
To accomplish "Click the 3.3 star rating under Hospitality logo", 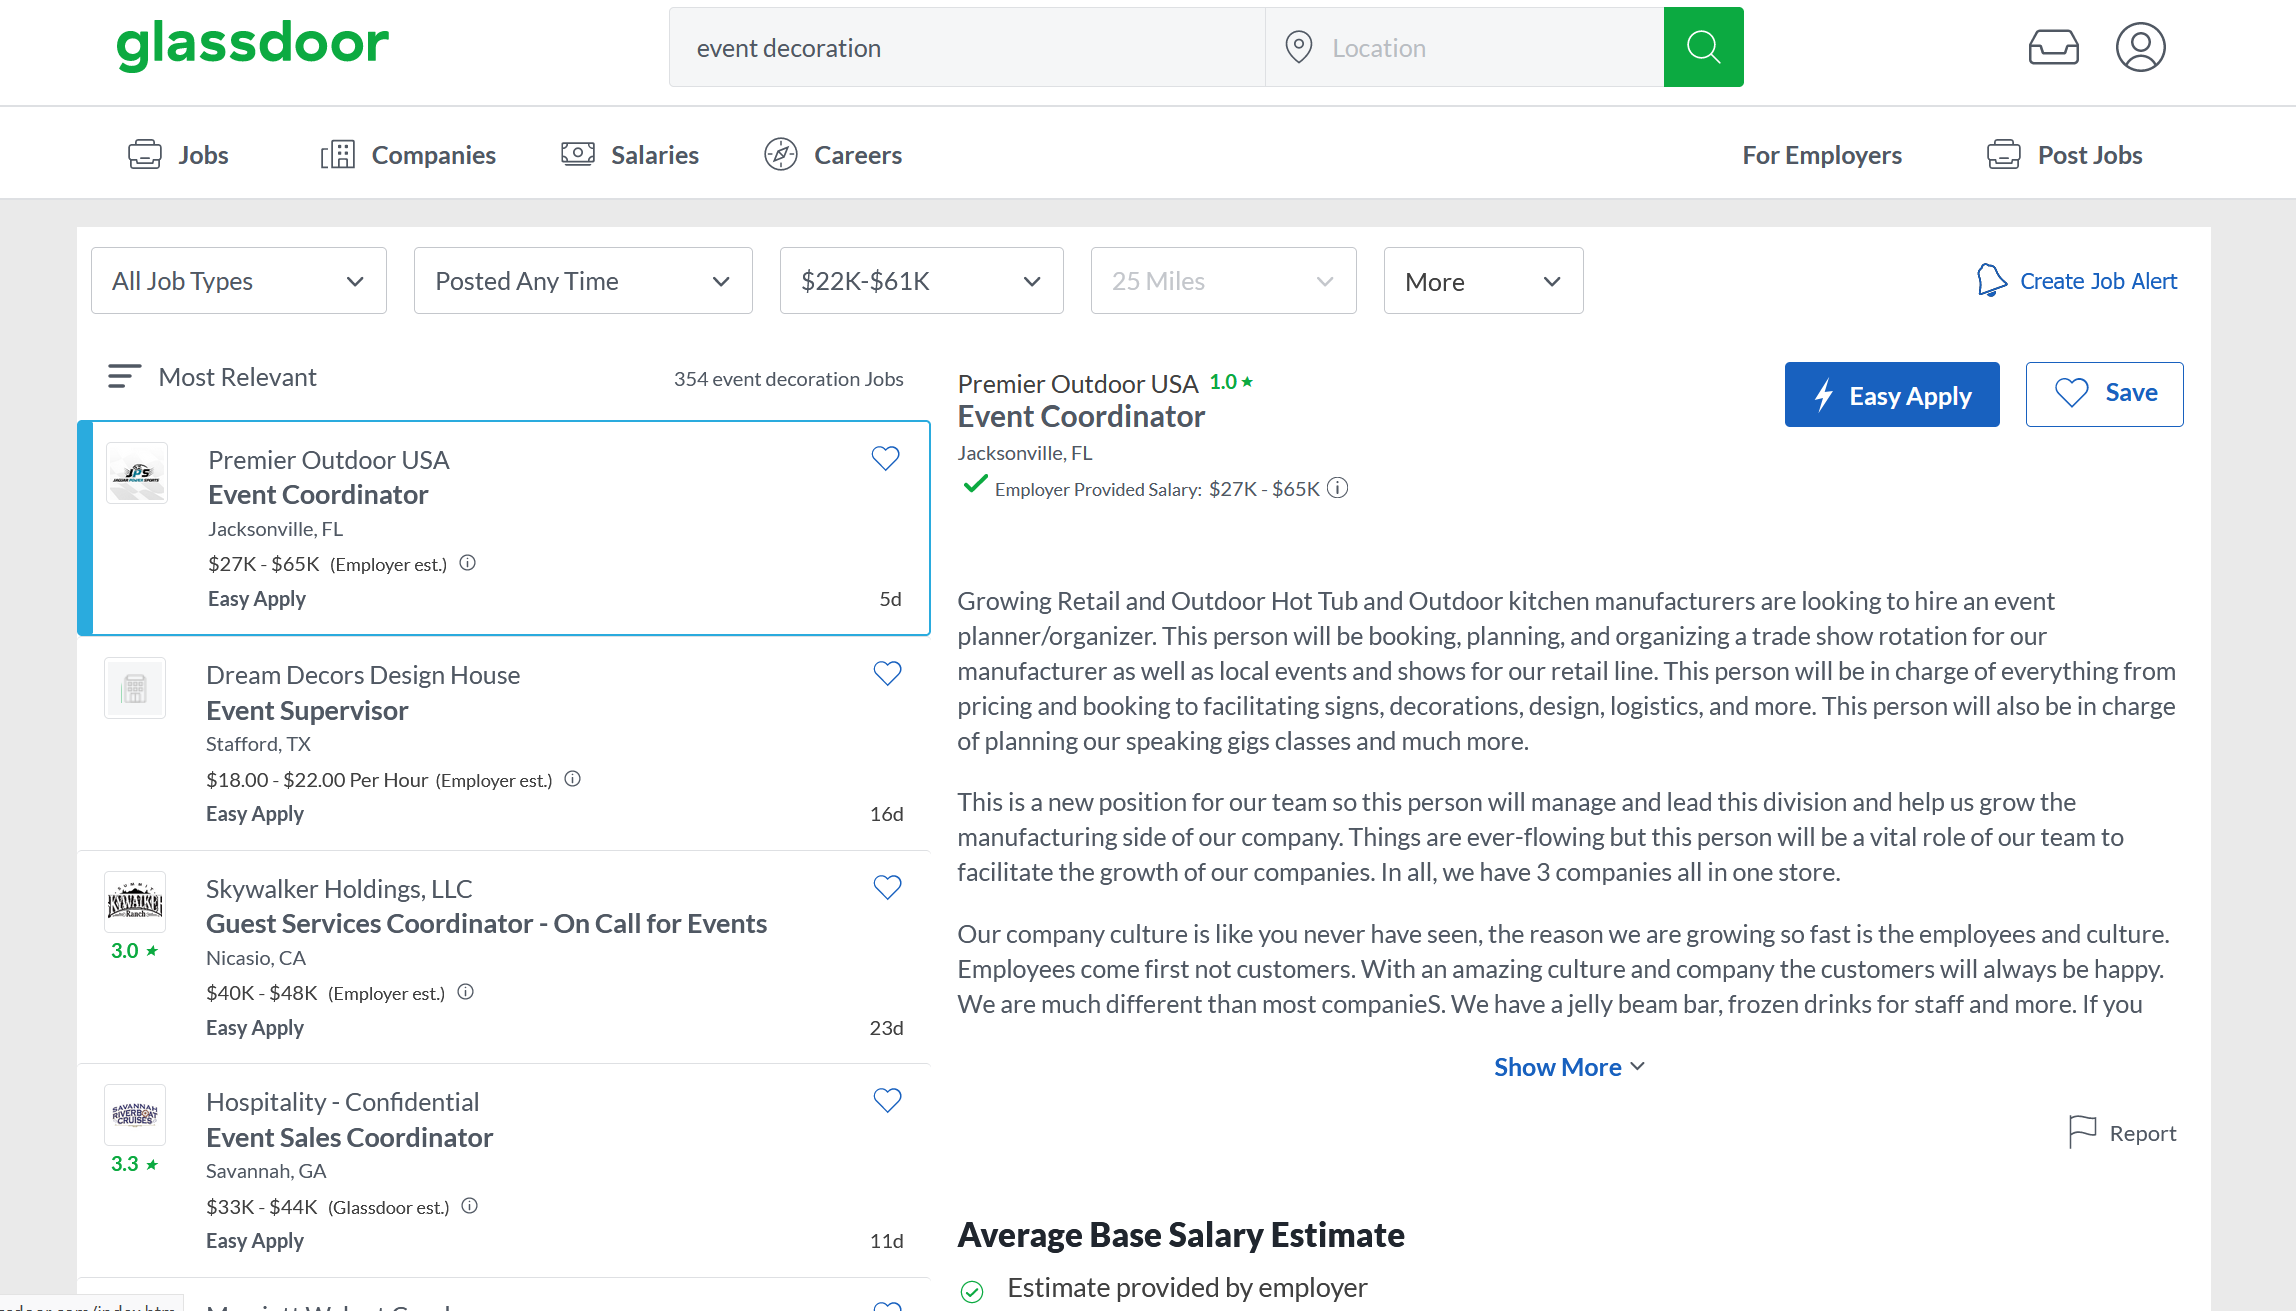I will click(135, 1164).
